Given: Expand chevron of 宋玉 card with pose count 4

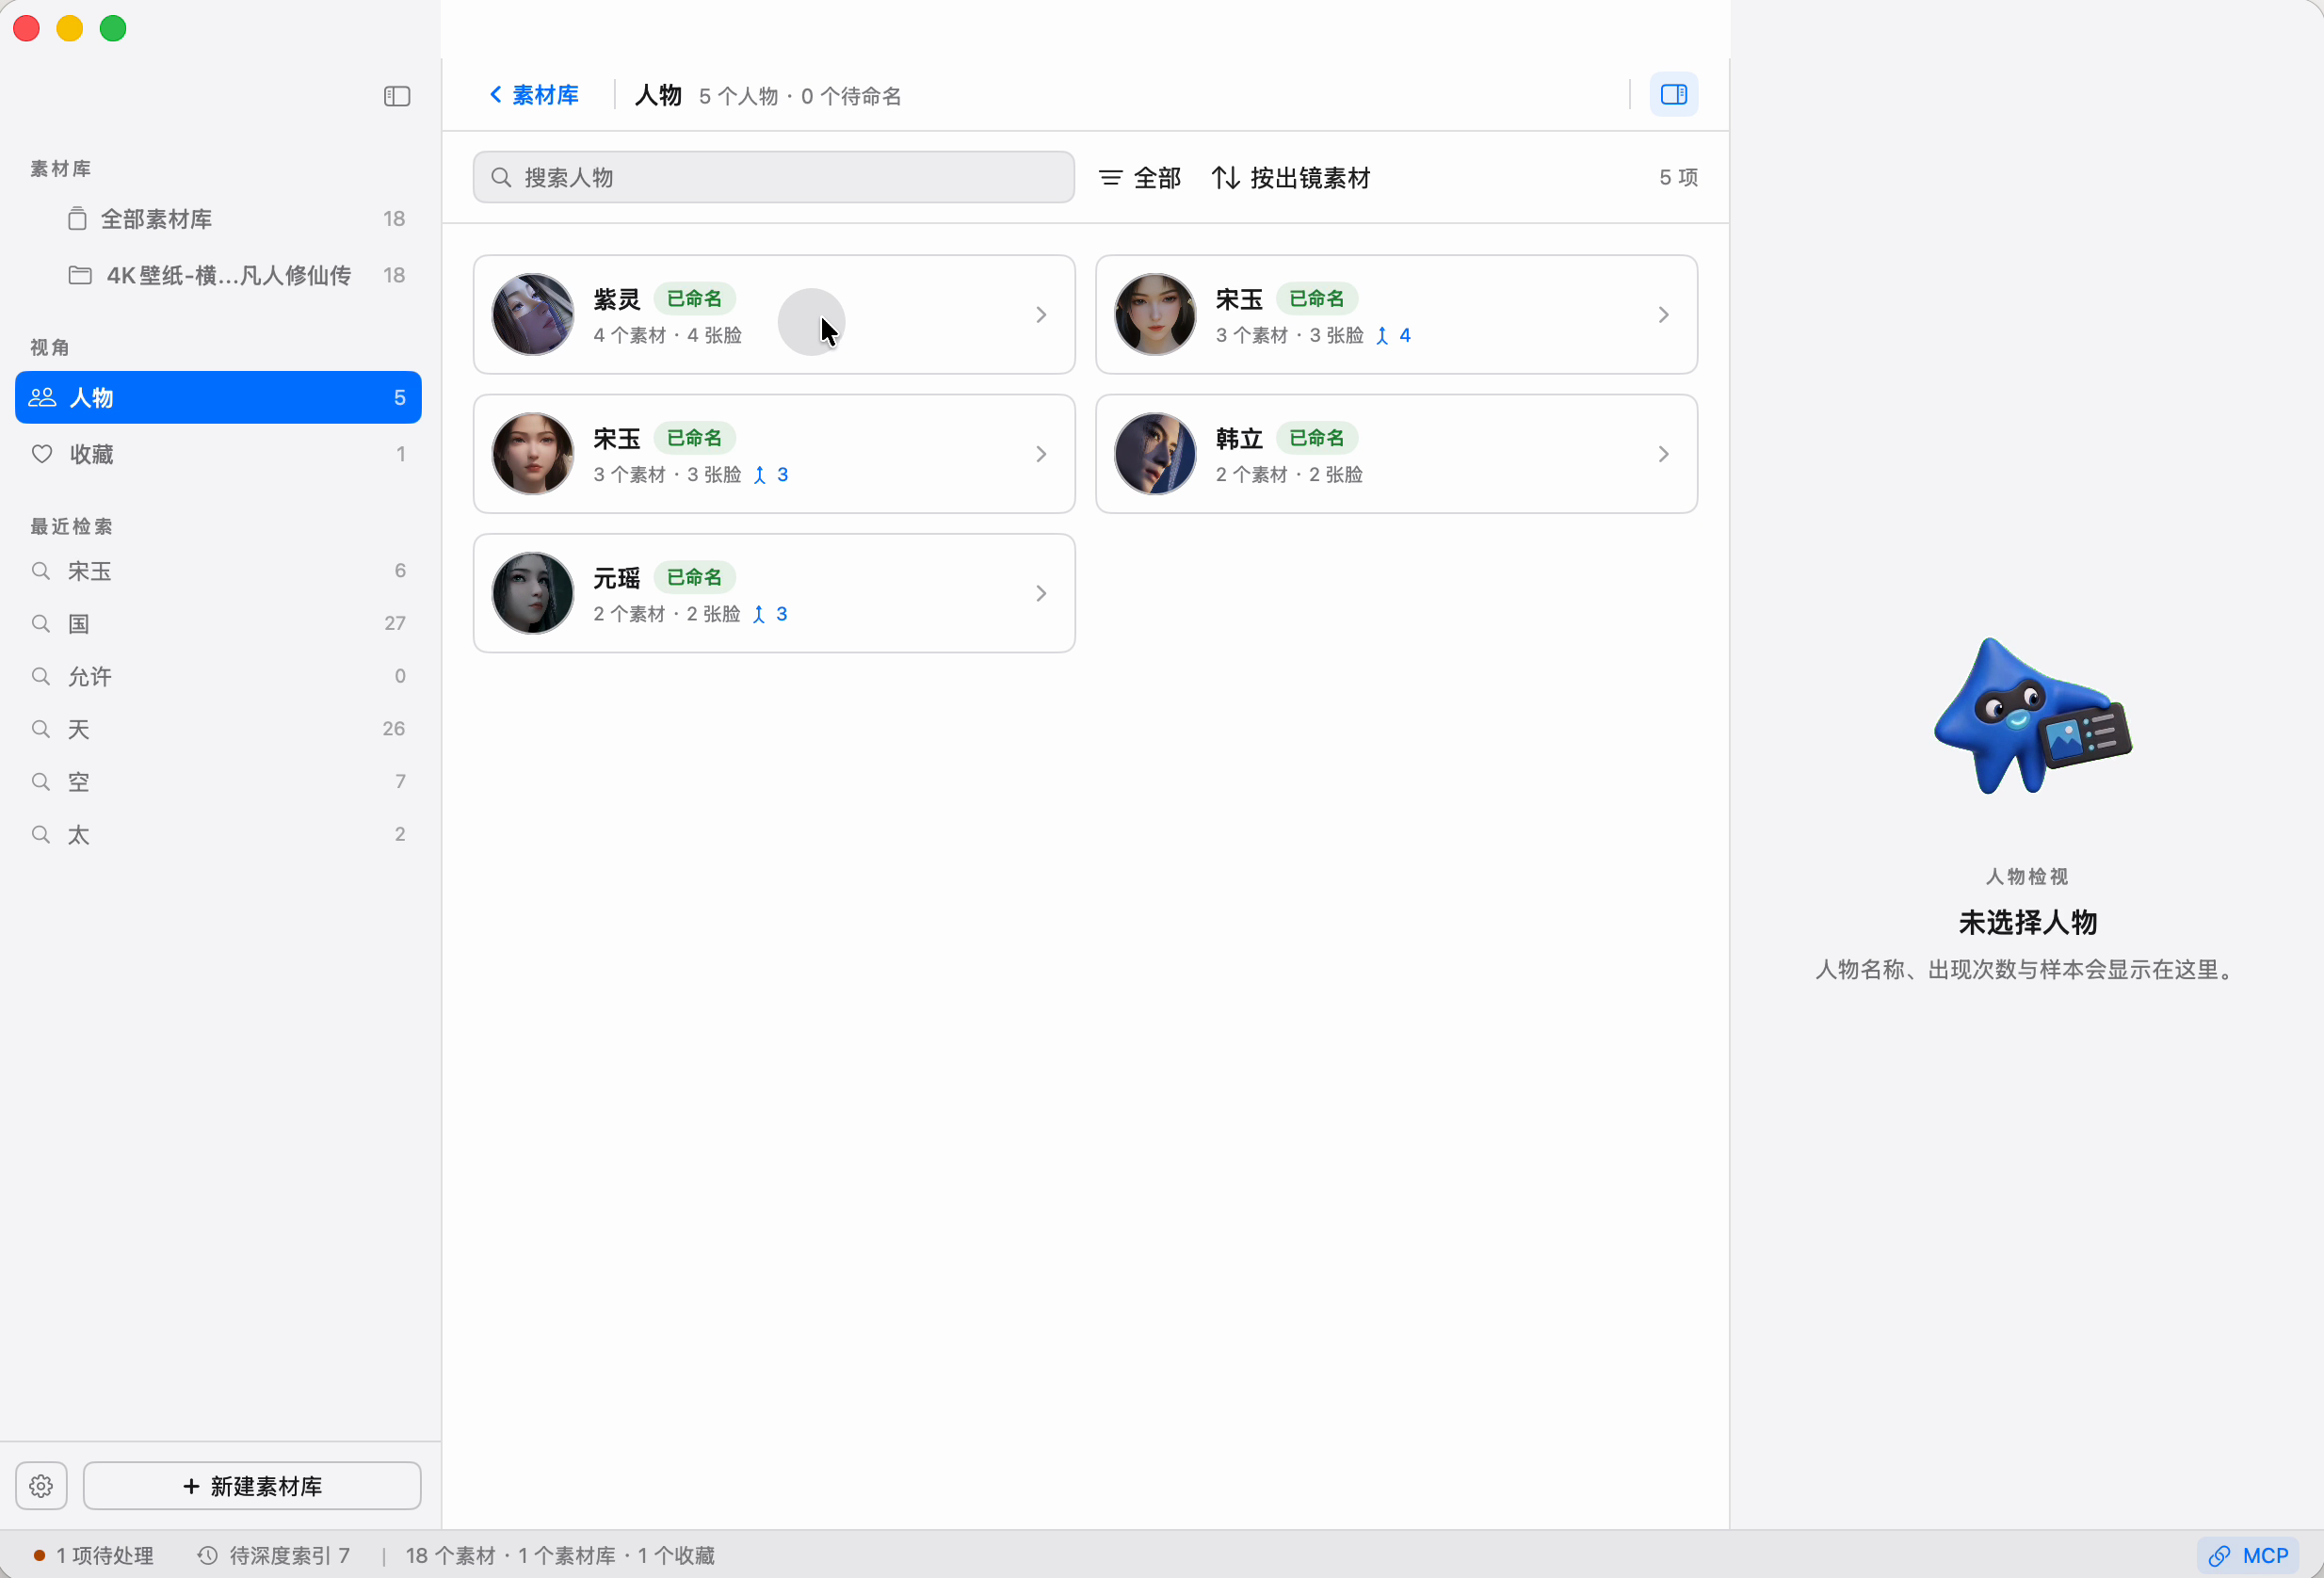Looking at the screenshot, I should (x=1663, y=315).
